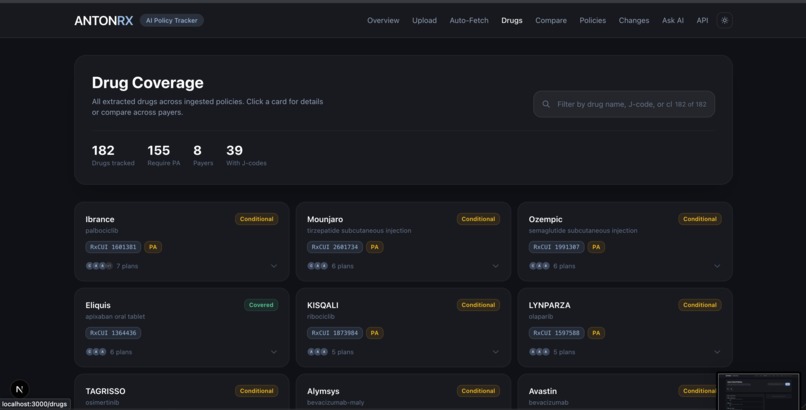The height and width of the screenshot is (410, 806).
Task: Click the ANTONRX logo link
Action: point(103,21)
